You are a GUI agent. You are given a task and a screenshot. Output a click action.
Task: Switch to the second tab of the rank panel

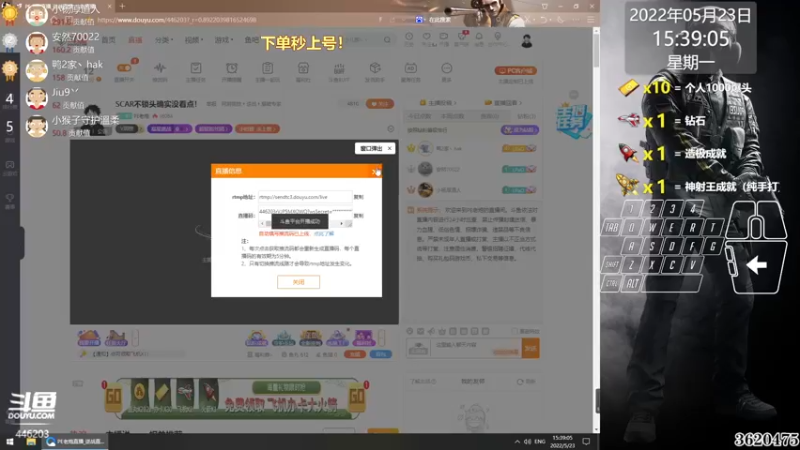pyautogui.click(x=452, y=116)
